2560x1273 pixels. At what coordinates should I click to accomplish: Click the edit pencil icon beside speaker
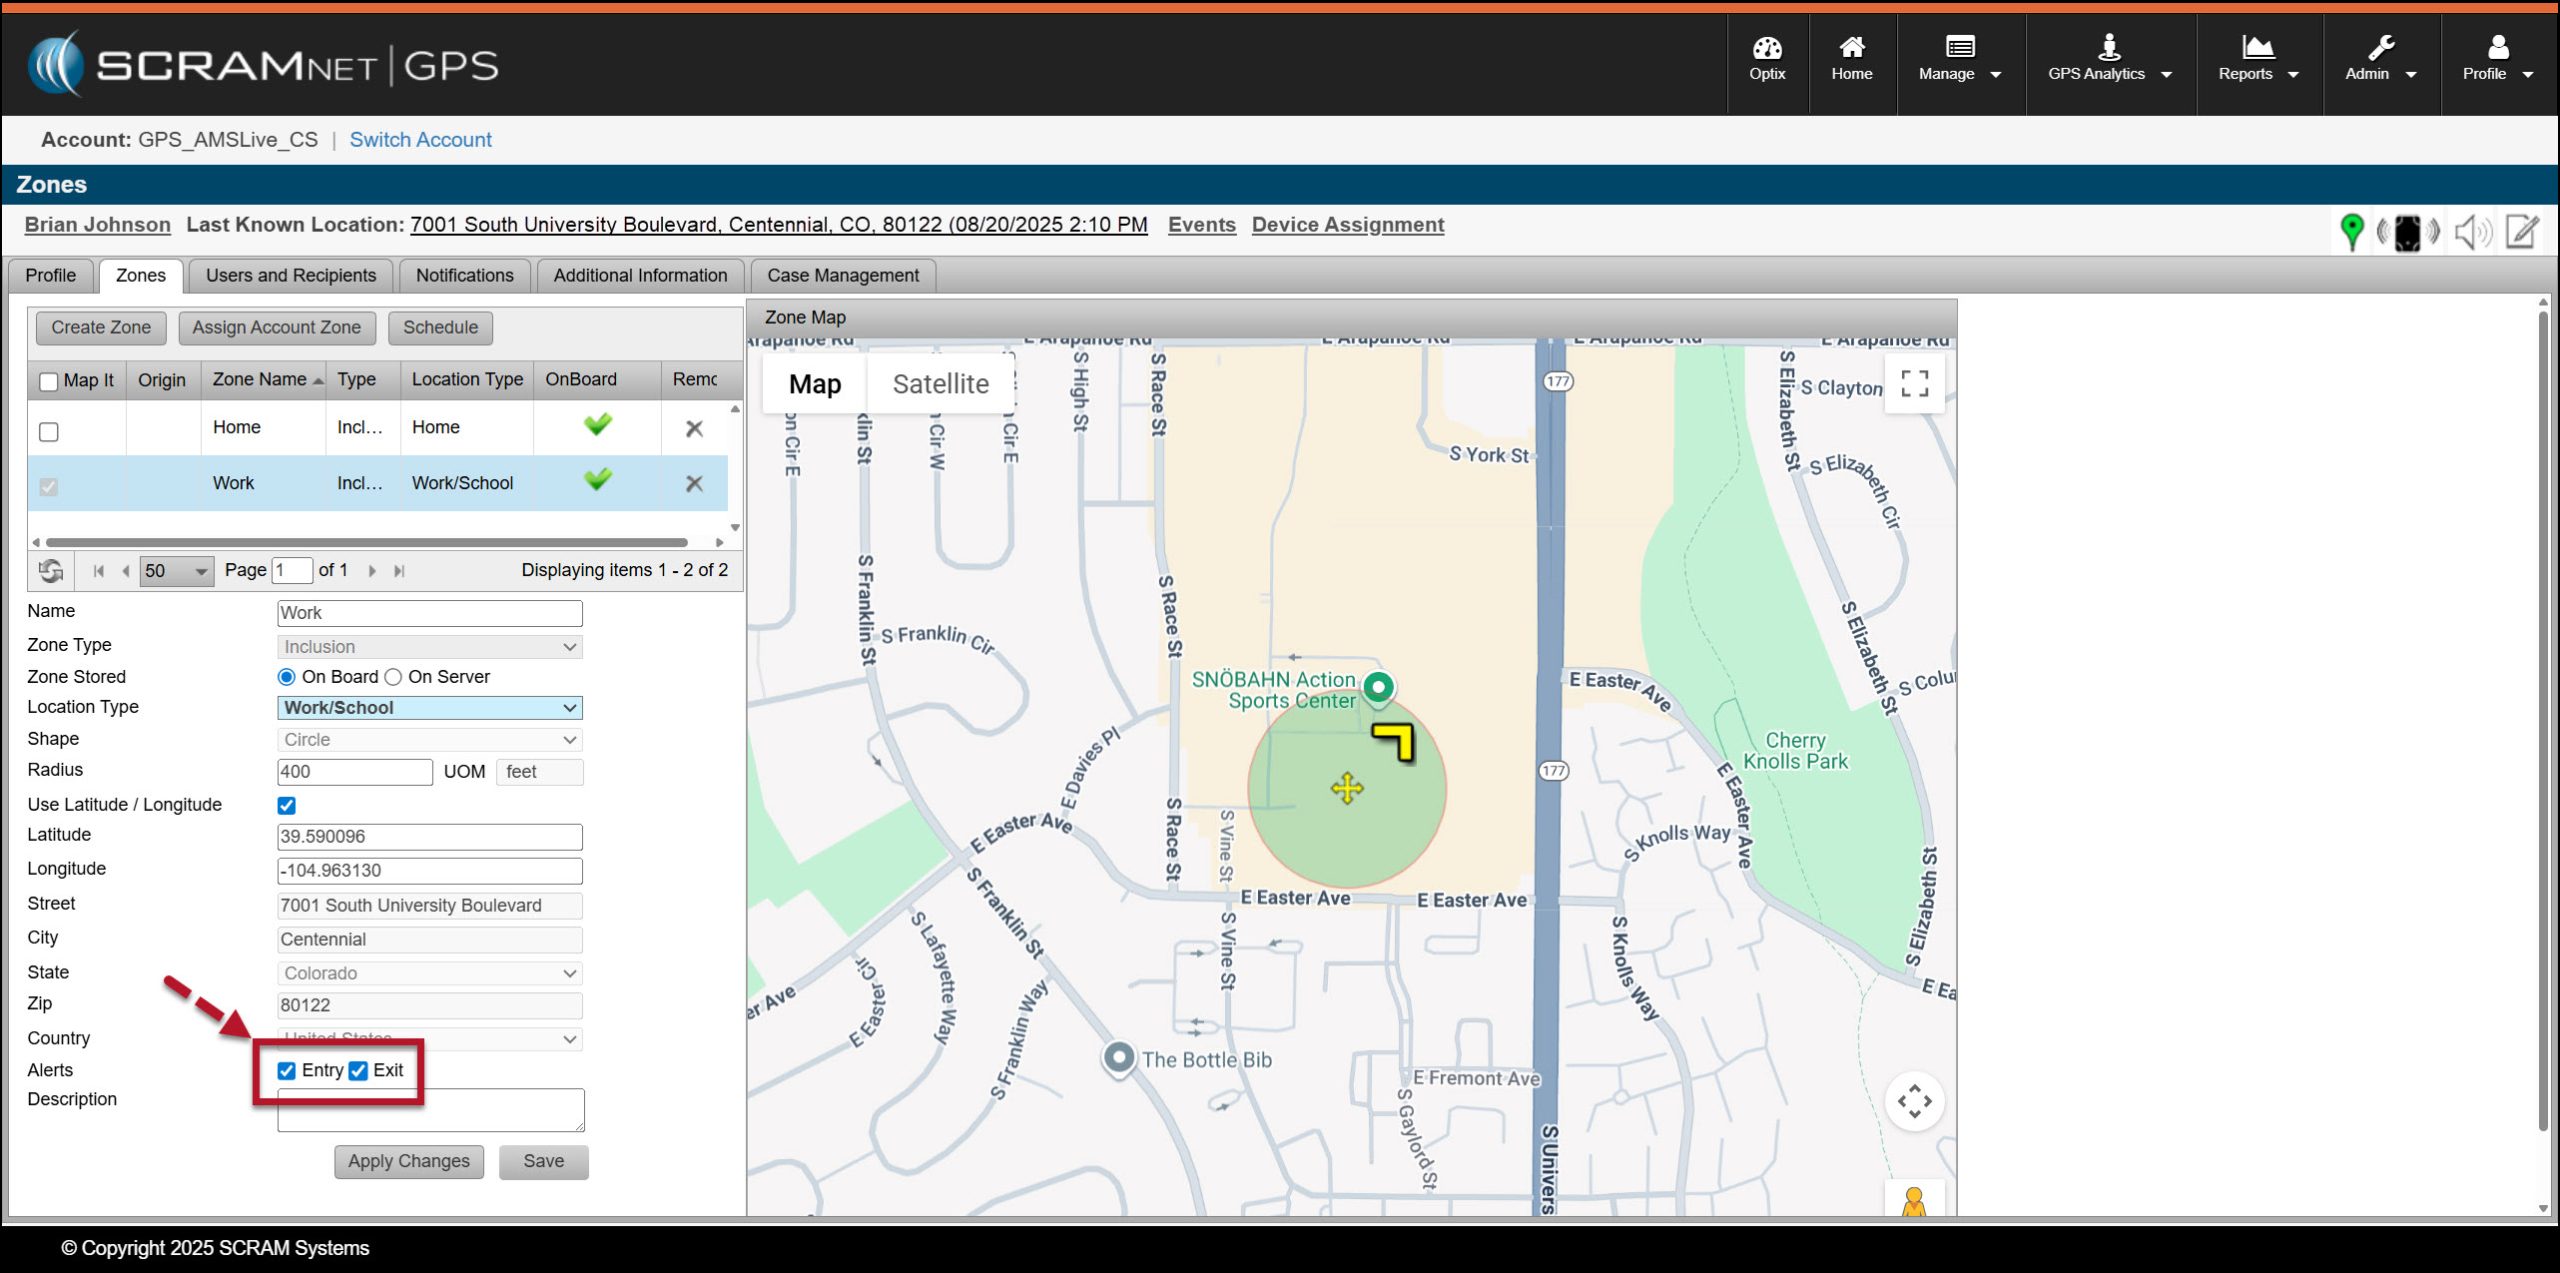[x=2522, y=232]
